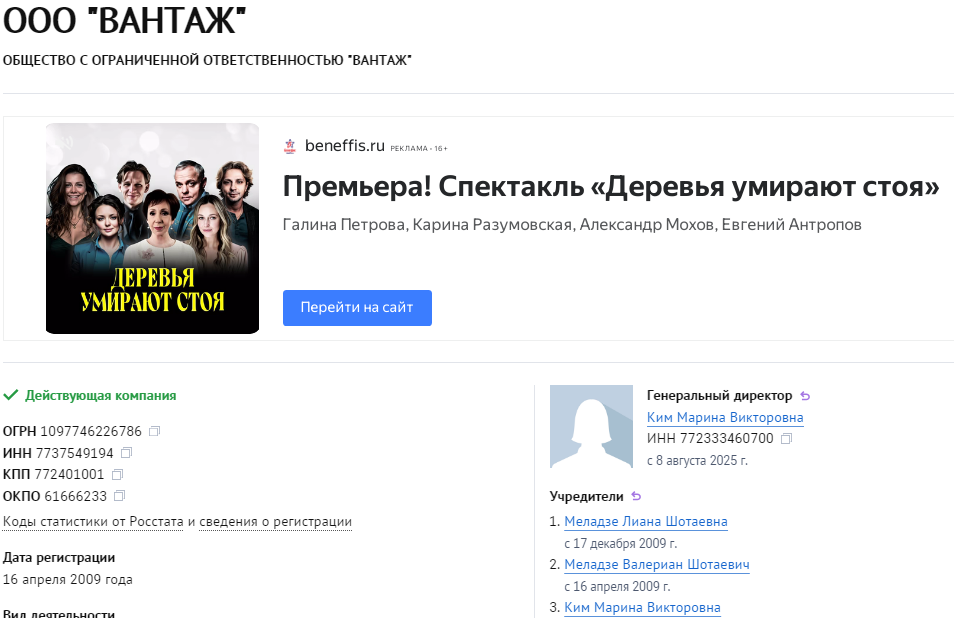The width and height of the screenshot is (954, 618).
Task: Open change history for Генеральный директор
Action: click(x=807, y=395)
